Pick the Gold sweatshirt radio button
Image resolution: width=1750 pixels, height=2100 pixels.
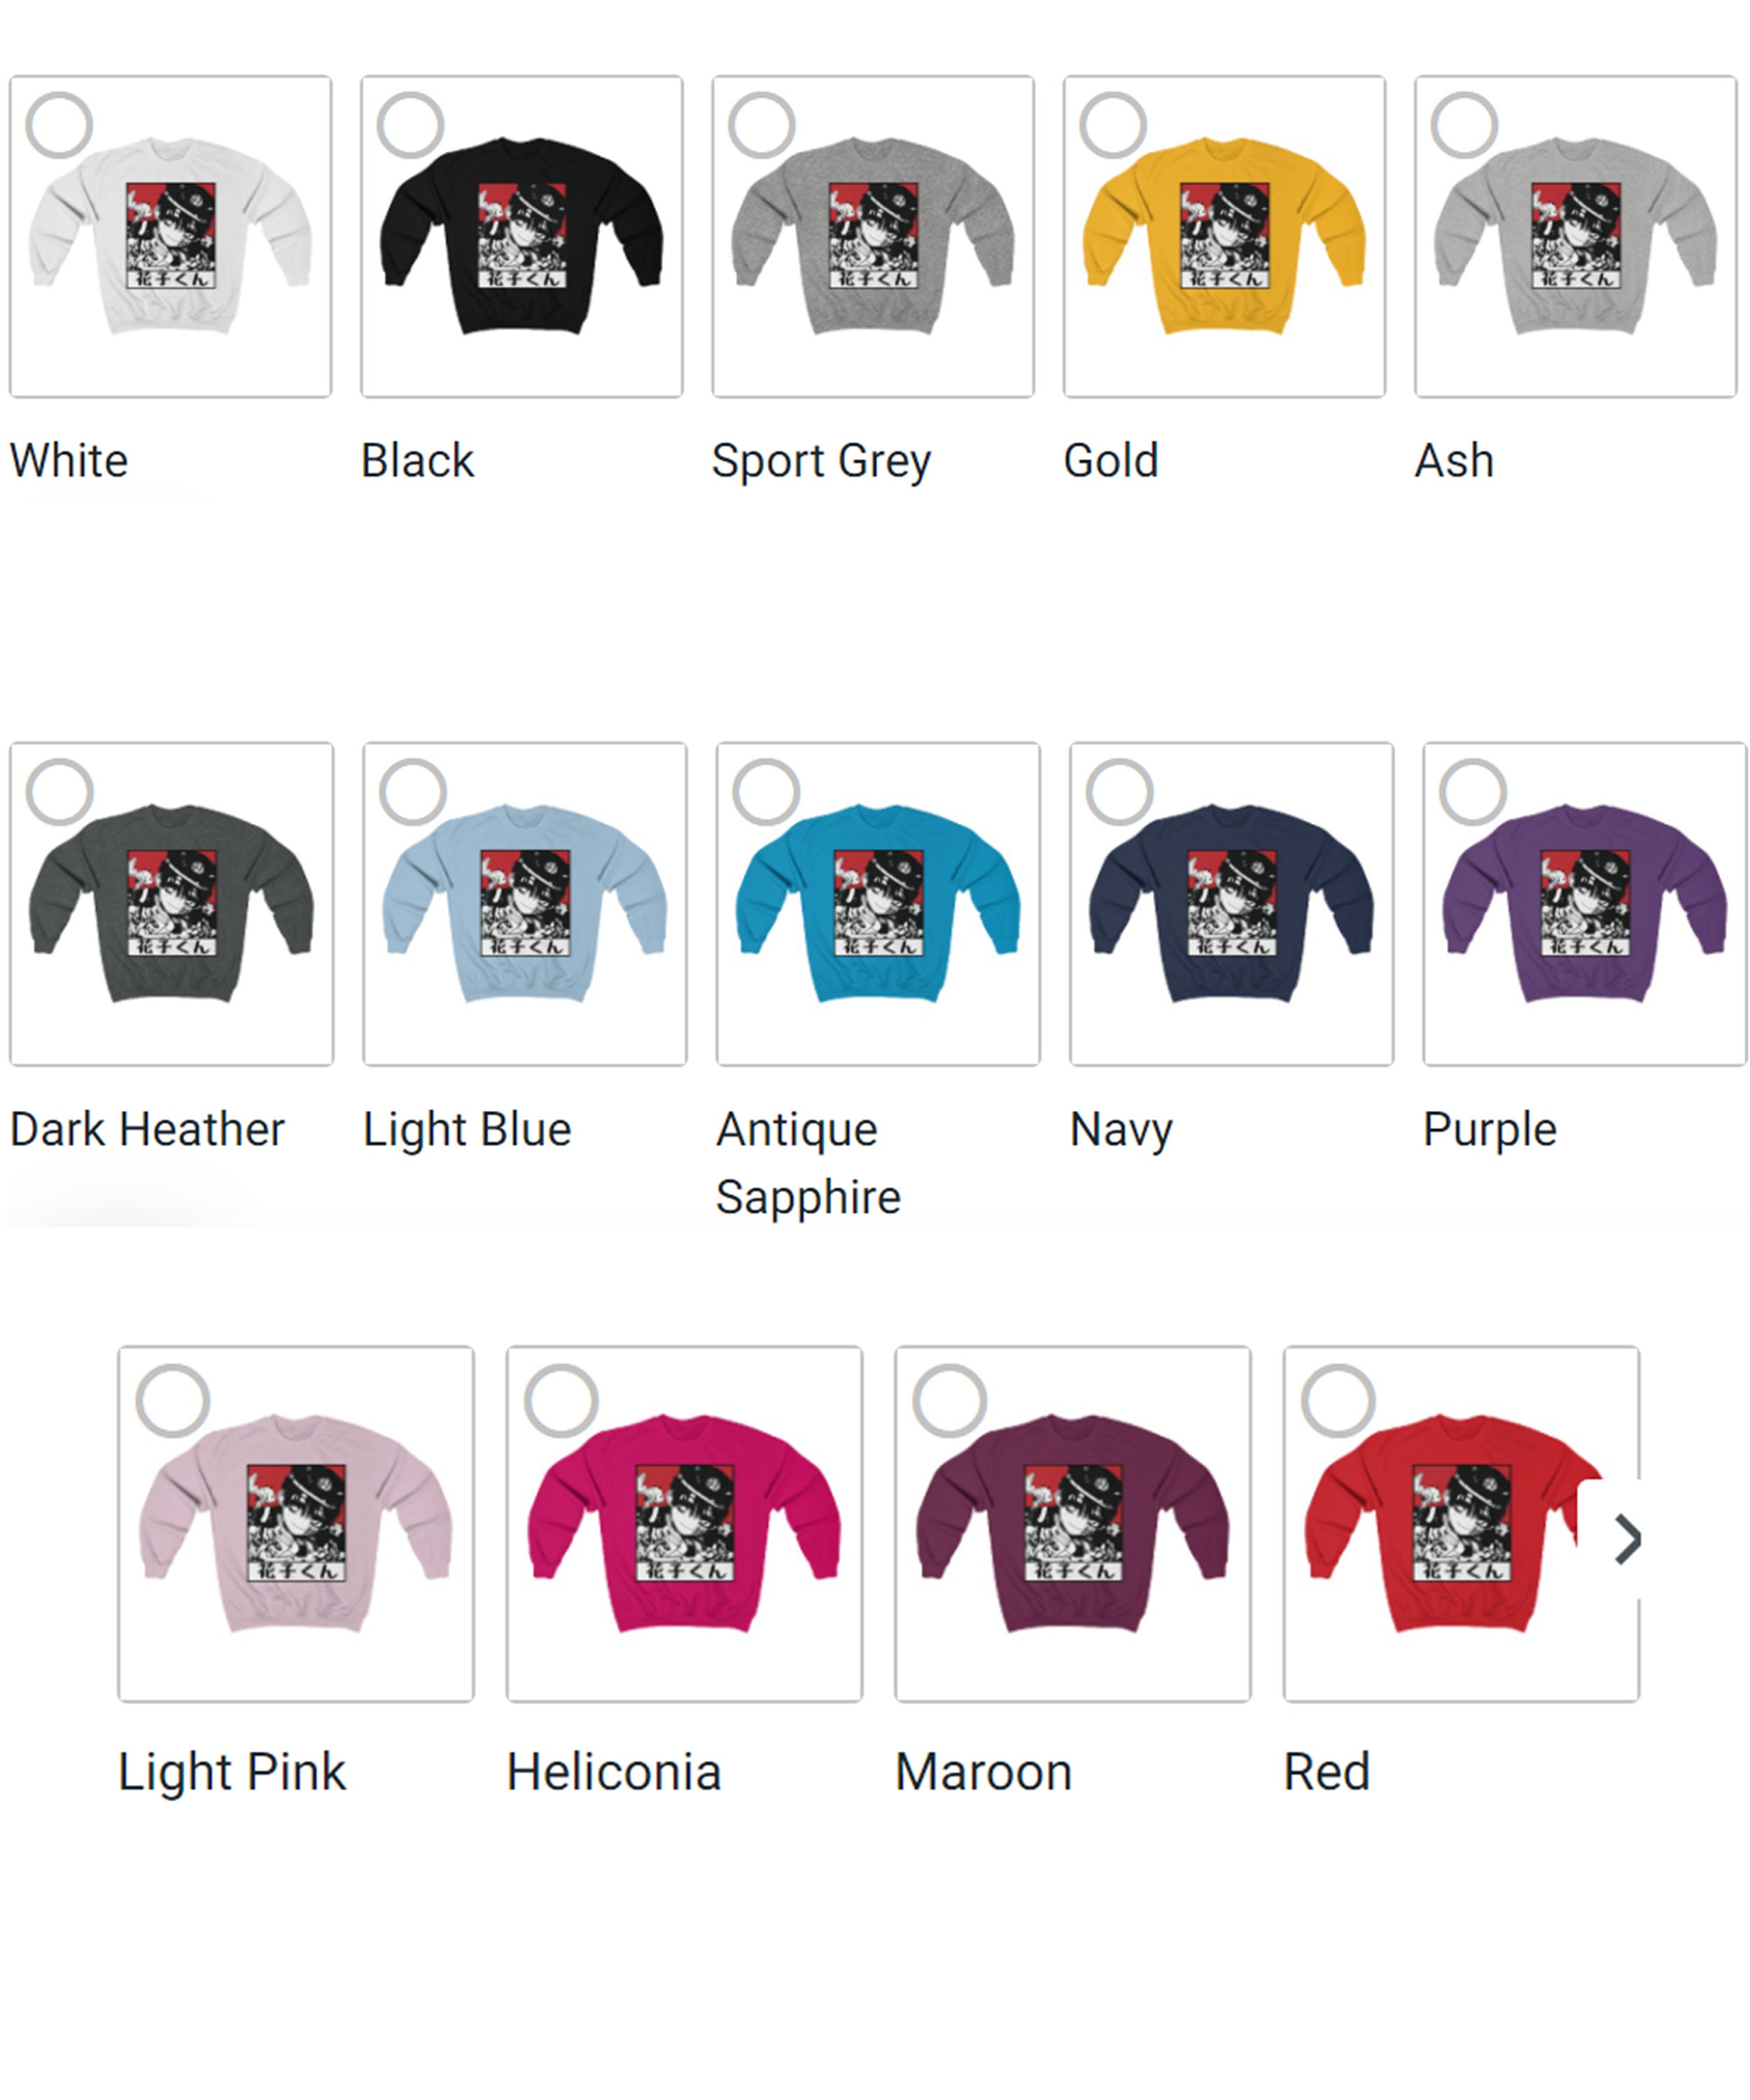(1113, 125)
